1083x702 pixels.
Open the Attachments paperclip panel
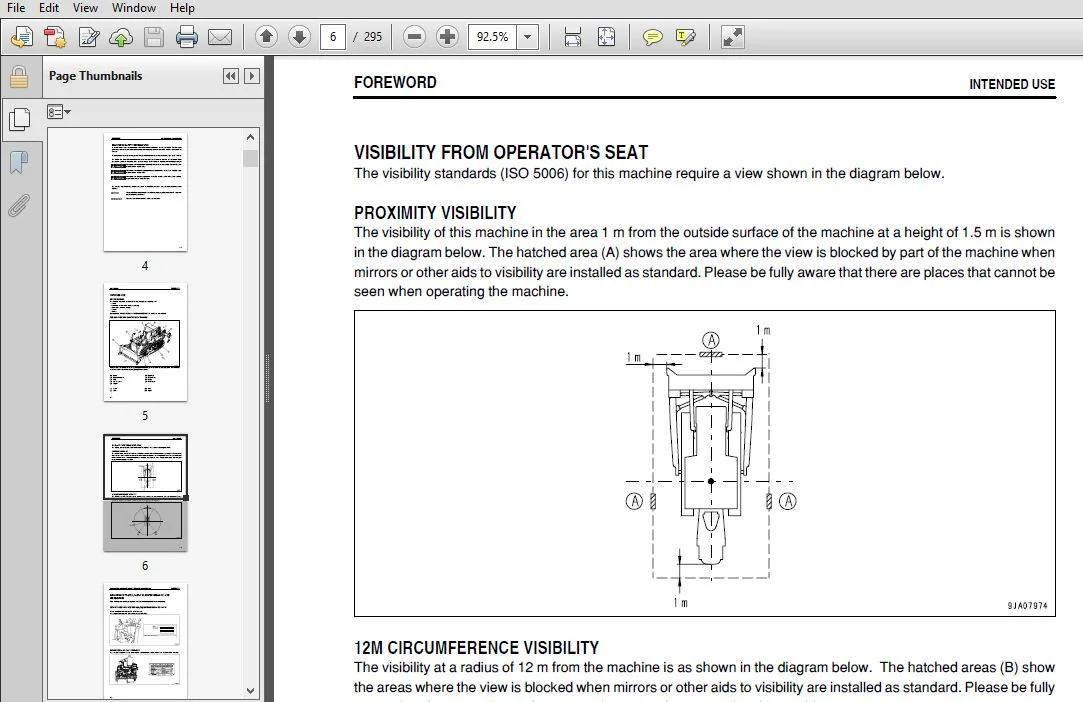click(19, 205)
